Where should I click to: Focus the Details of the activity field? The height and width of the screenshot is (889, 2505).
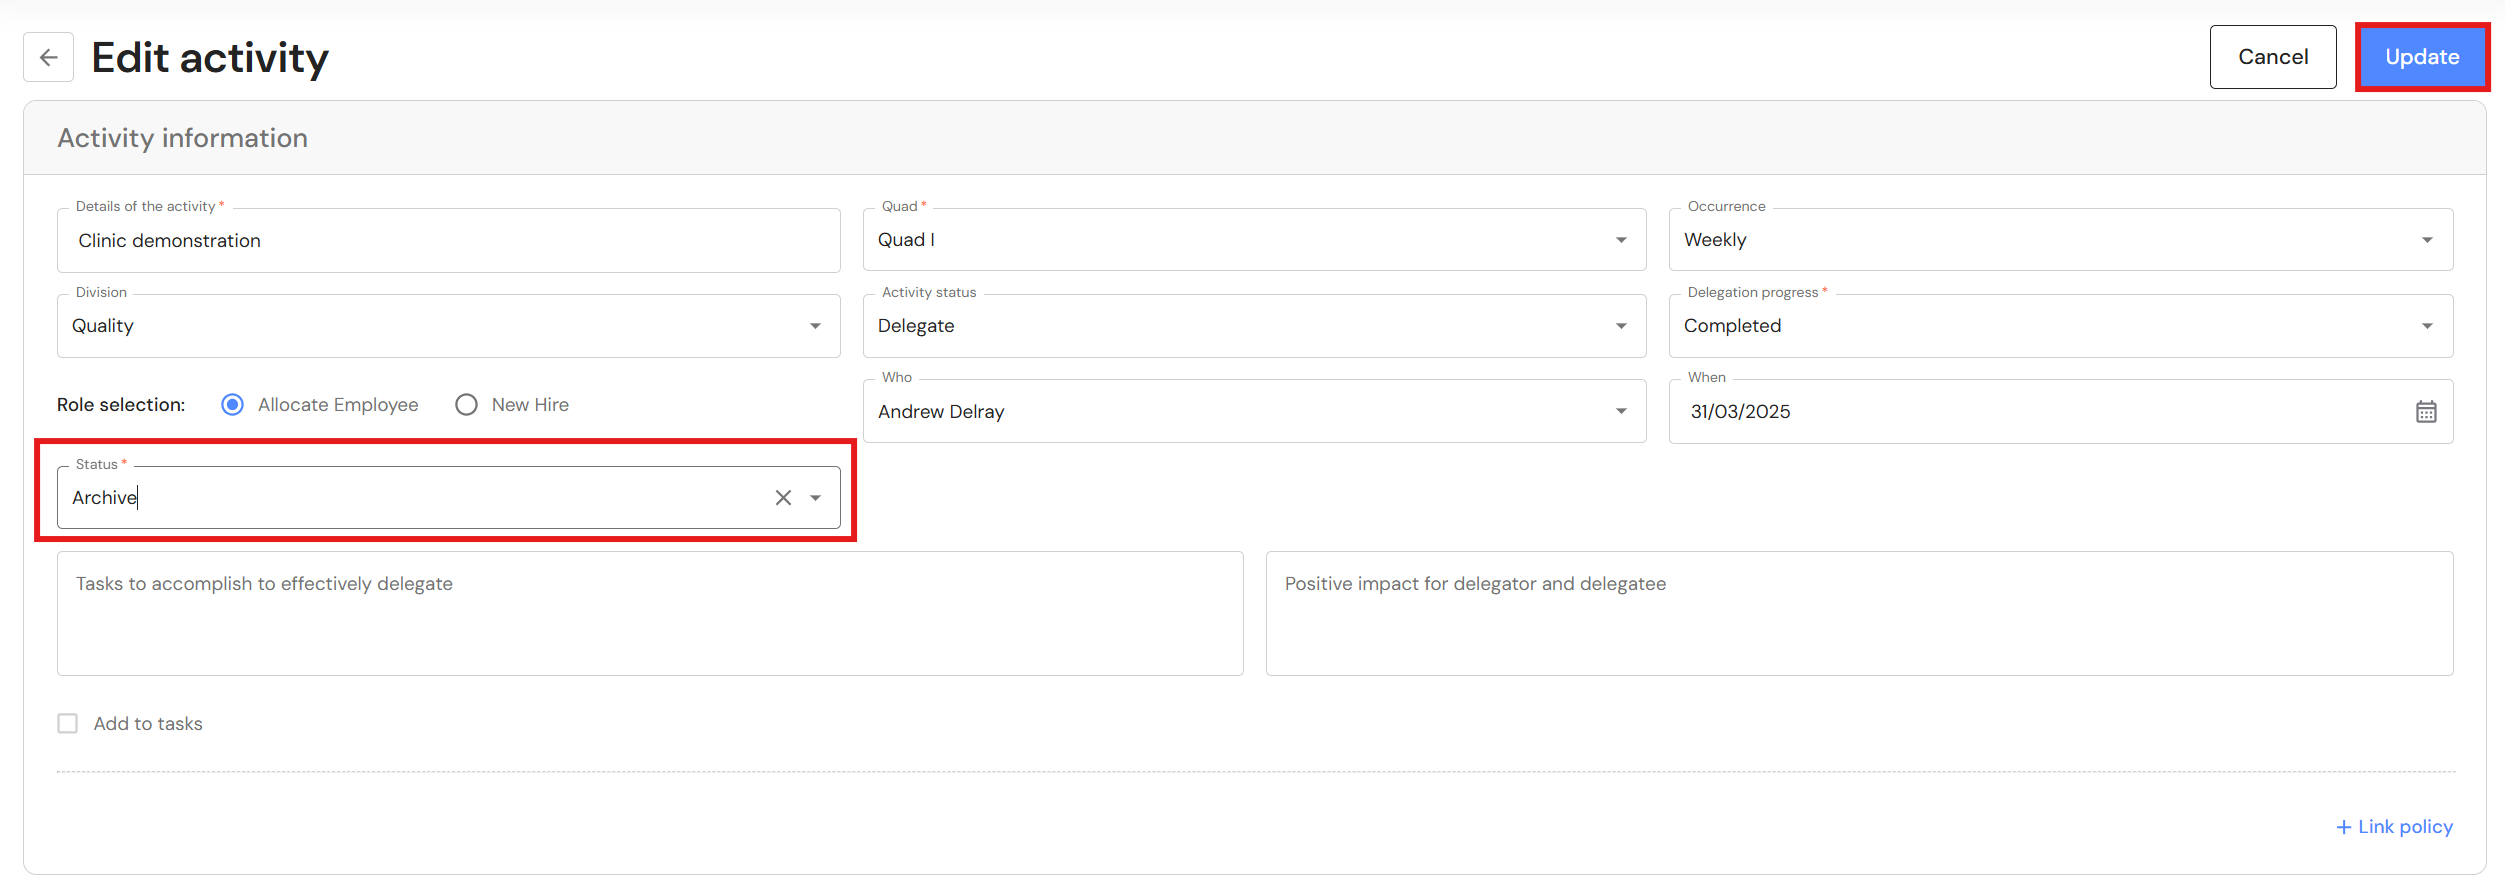(x=448, y=241)
